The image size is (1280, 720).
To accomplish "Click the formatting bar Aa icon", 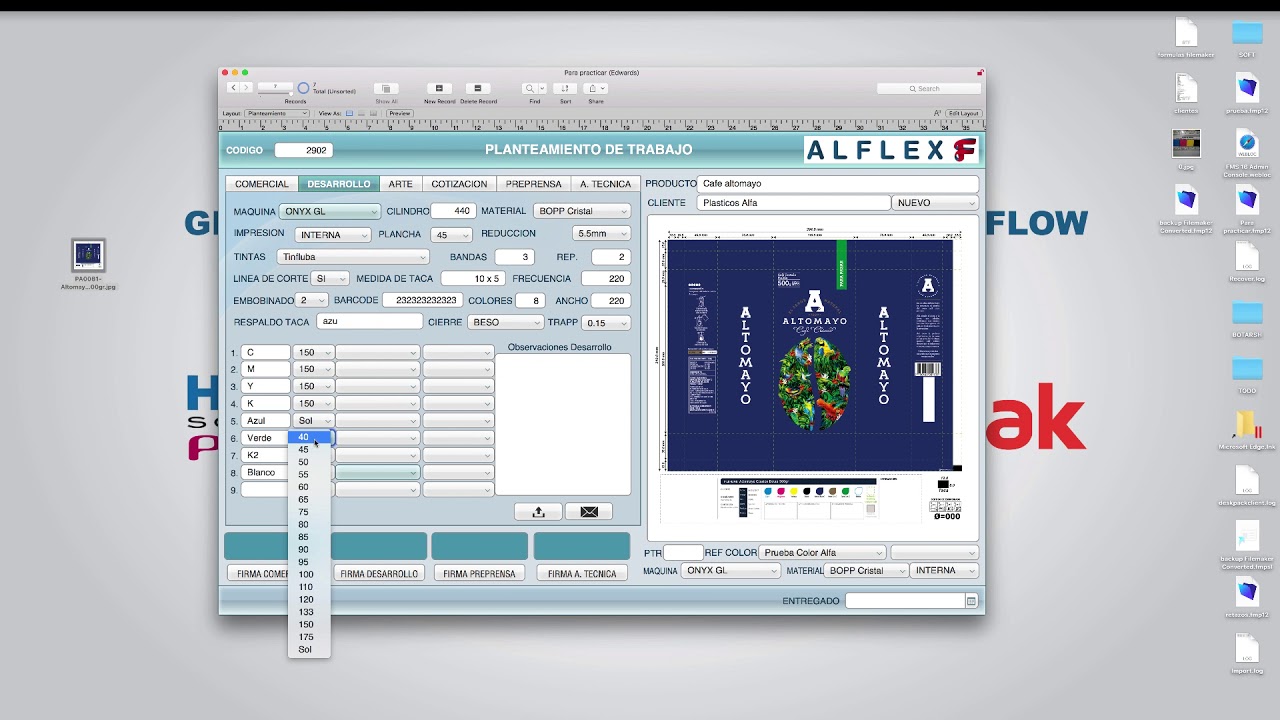I will (x=937, y=114).
